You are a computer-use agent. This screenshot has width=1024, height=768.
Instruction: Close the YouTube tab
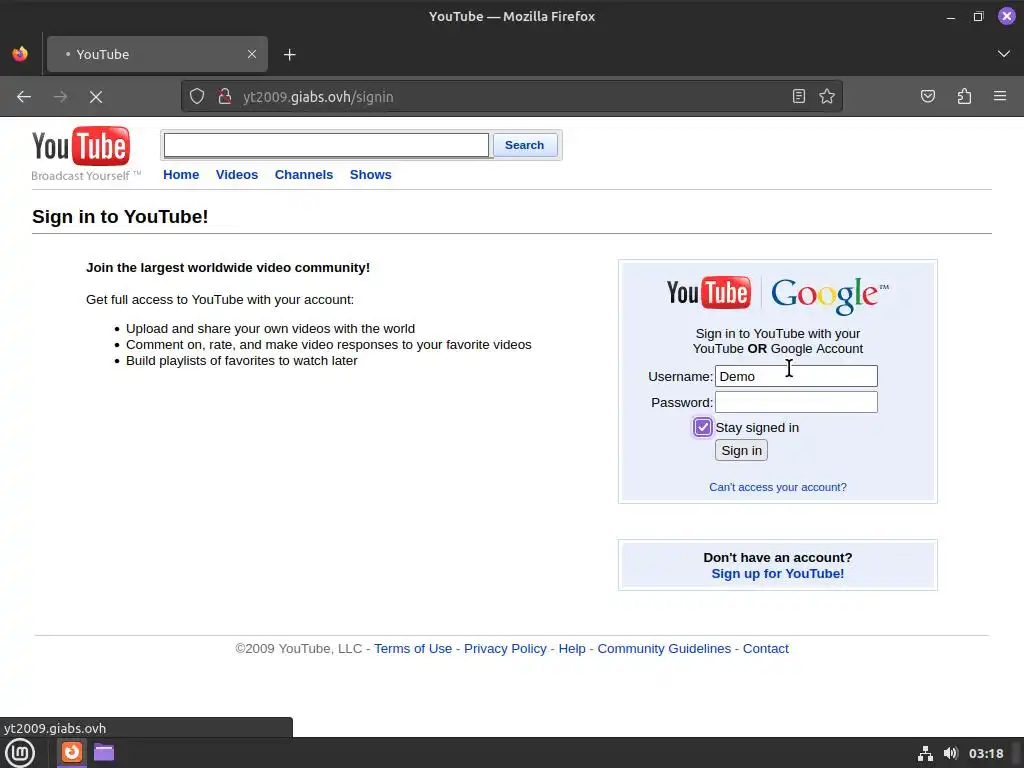pyautogui.click(x=252, y=54)
